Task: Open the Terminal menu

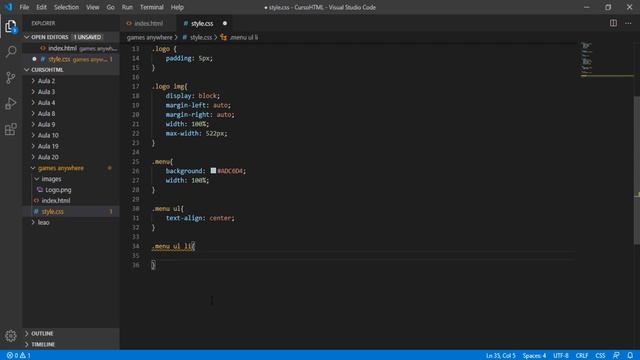Action: coord(151,7)
